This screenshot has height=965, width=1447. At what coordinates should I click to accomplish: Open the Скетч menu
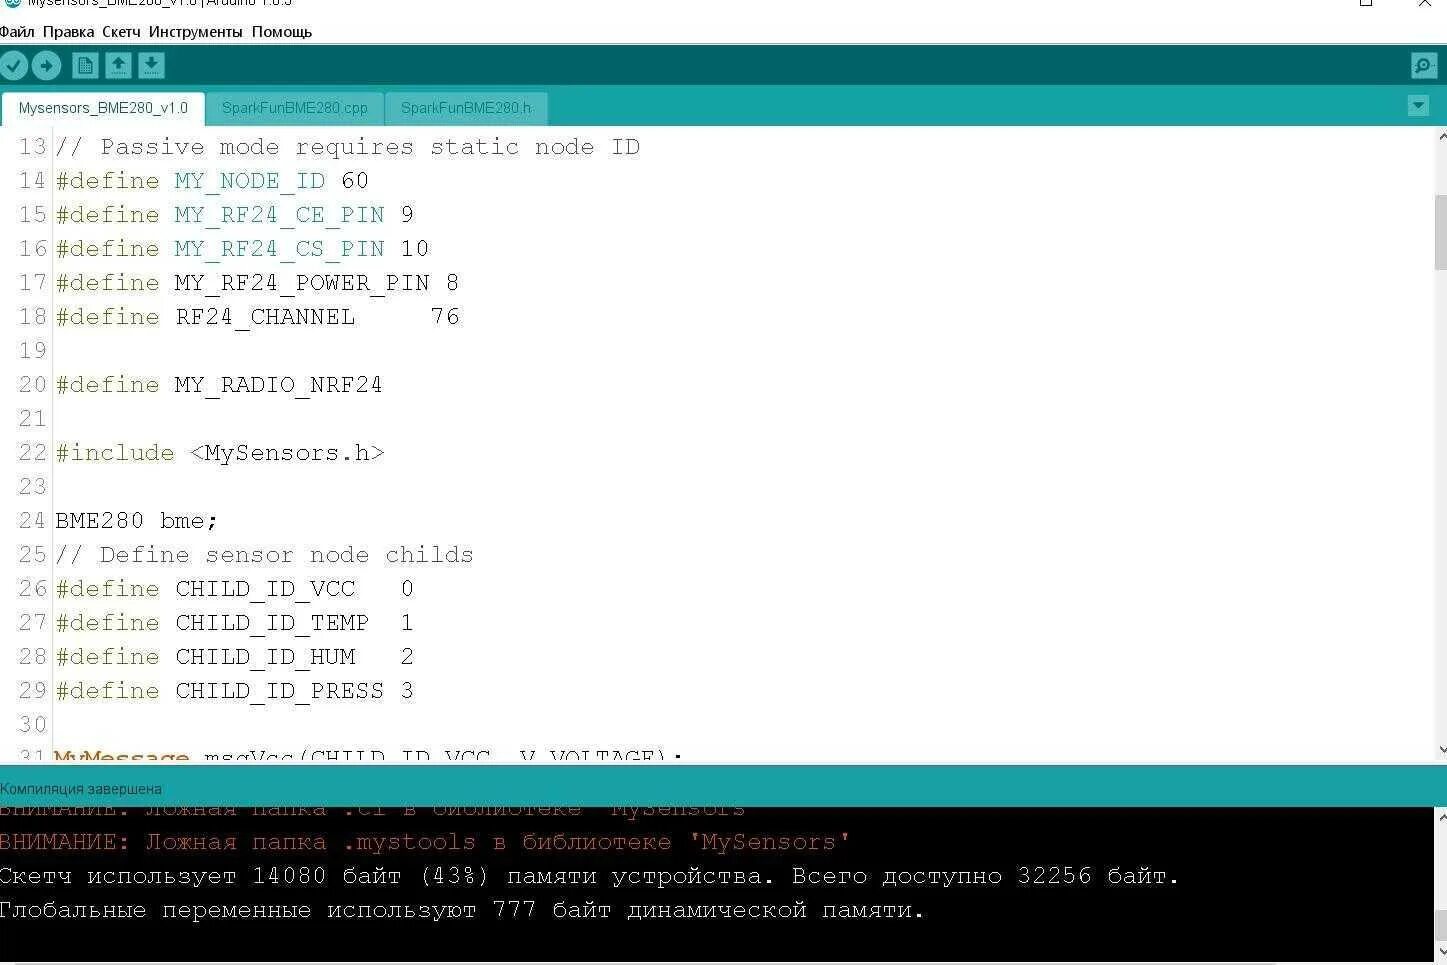tap(121, 32)
